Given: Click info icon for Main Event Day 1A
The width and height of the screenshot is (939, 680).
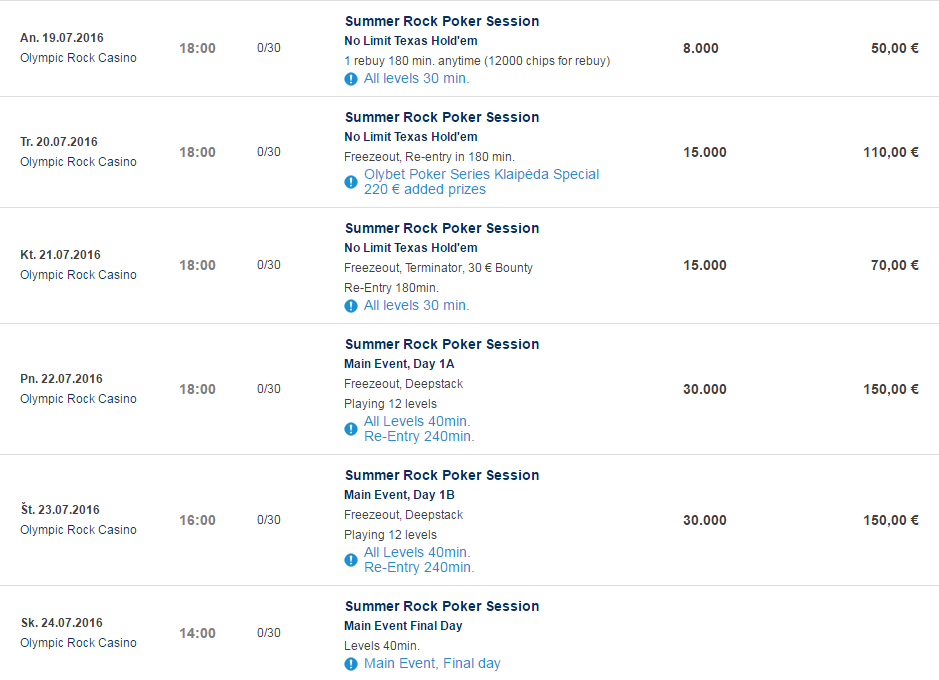Looking at the screenshot, I should click(x=351, y=429).
